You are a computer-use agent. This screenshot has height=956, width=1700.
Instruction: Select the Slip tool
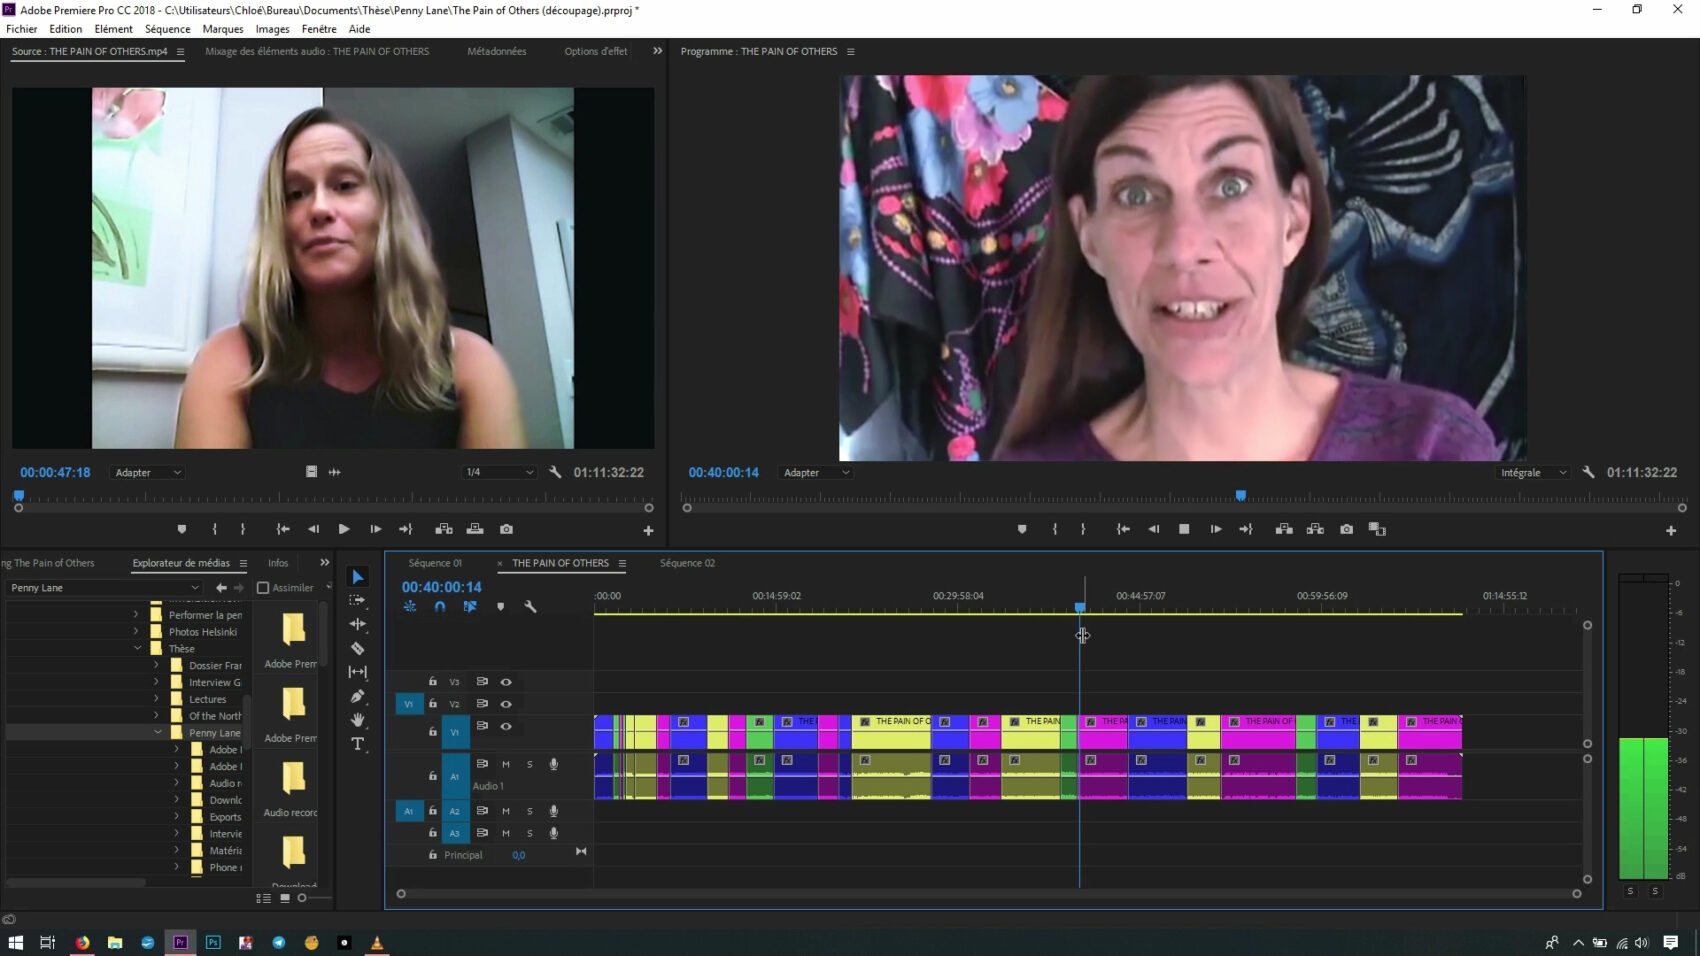click(x=357, y=672)
